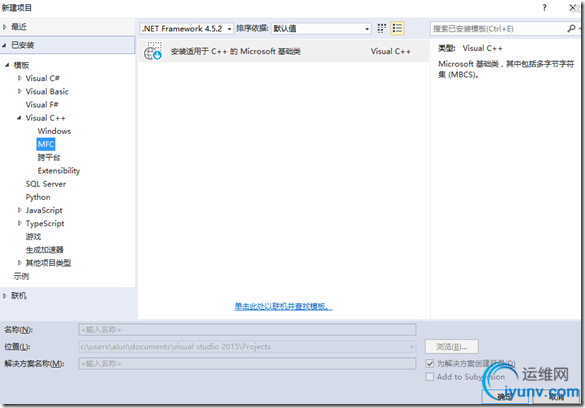
Task: Select 跨平台 under Visual C++
Action: (49, 157)
